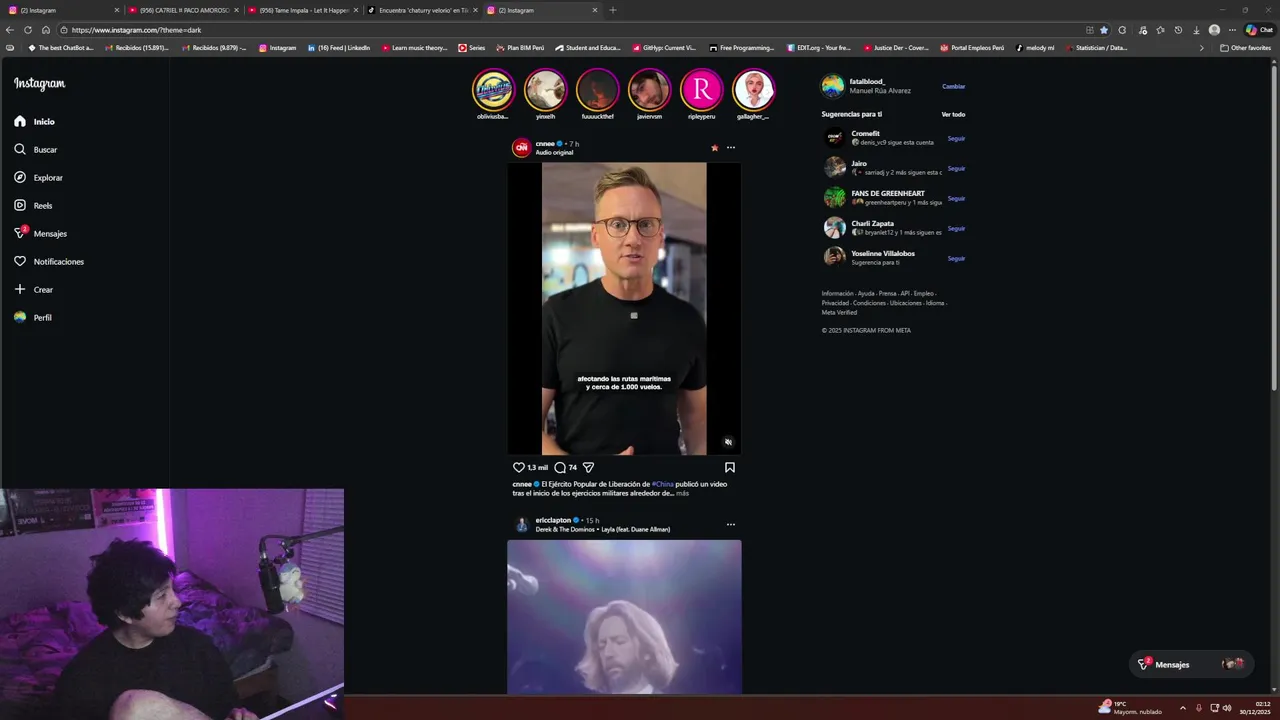View gallagher story
The height and width of the screenshot is (720, 1280).
(x=753, y=90)
